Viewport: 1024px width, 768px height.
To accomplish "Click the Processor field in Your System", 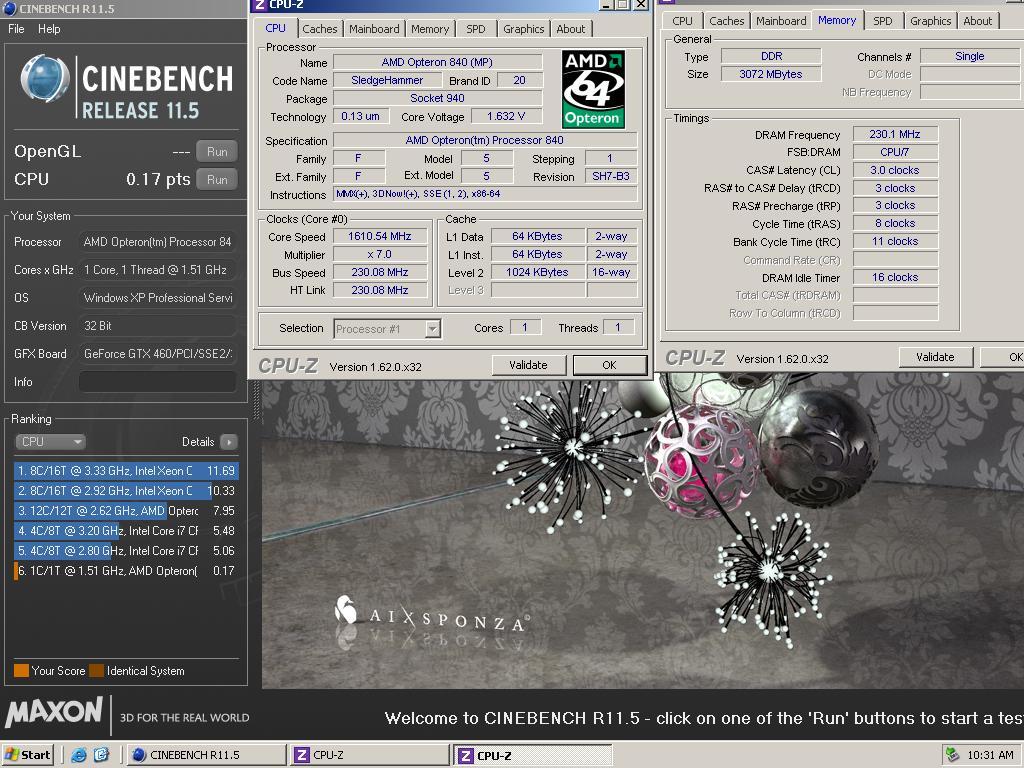I will pos(157,242).
